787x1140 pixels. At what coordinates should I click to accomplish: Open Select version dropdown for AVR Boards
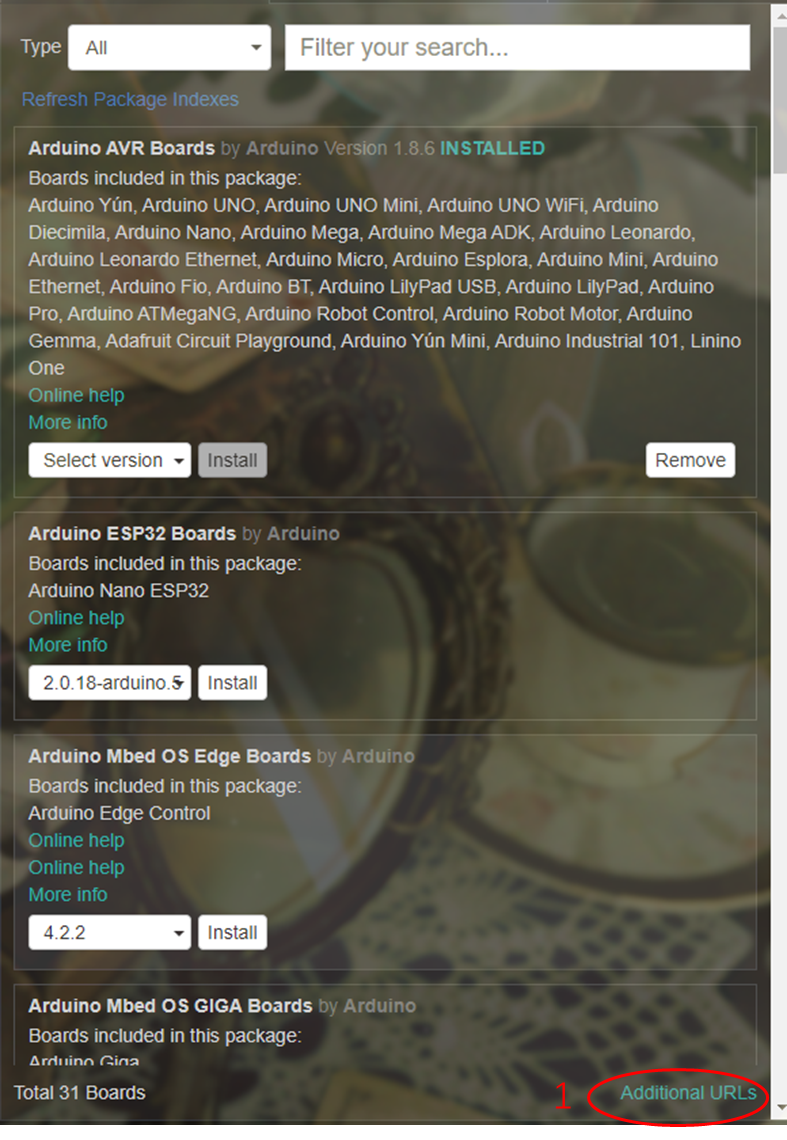pos(110,460)
